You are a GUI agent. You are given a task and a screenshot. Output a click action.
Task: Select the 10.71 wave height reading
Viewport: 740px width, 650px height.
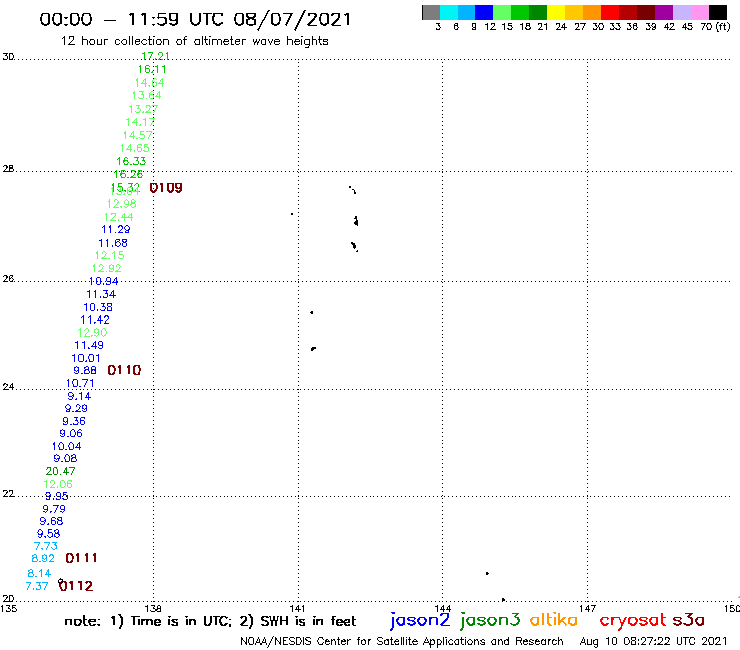[80, 383]
